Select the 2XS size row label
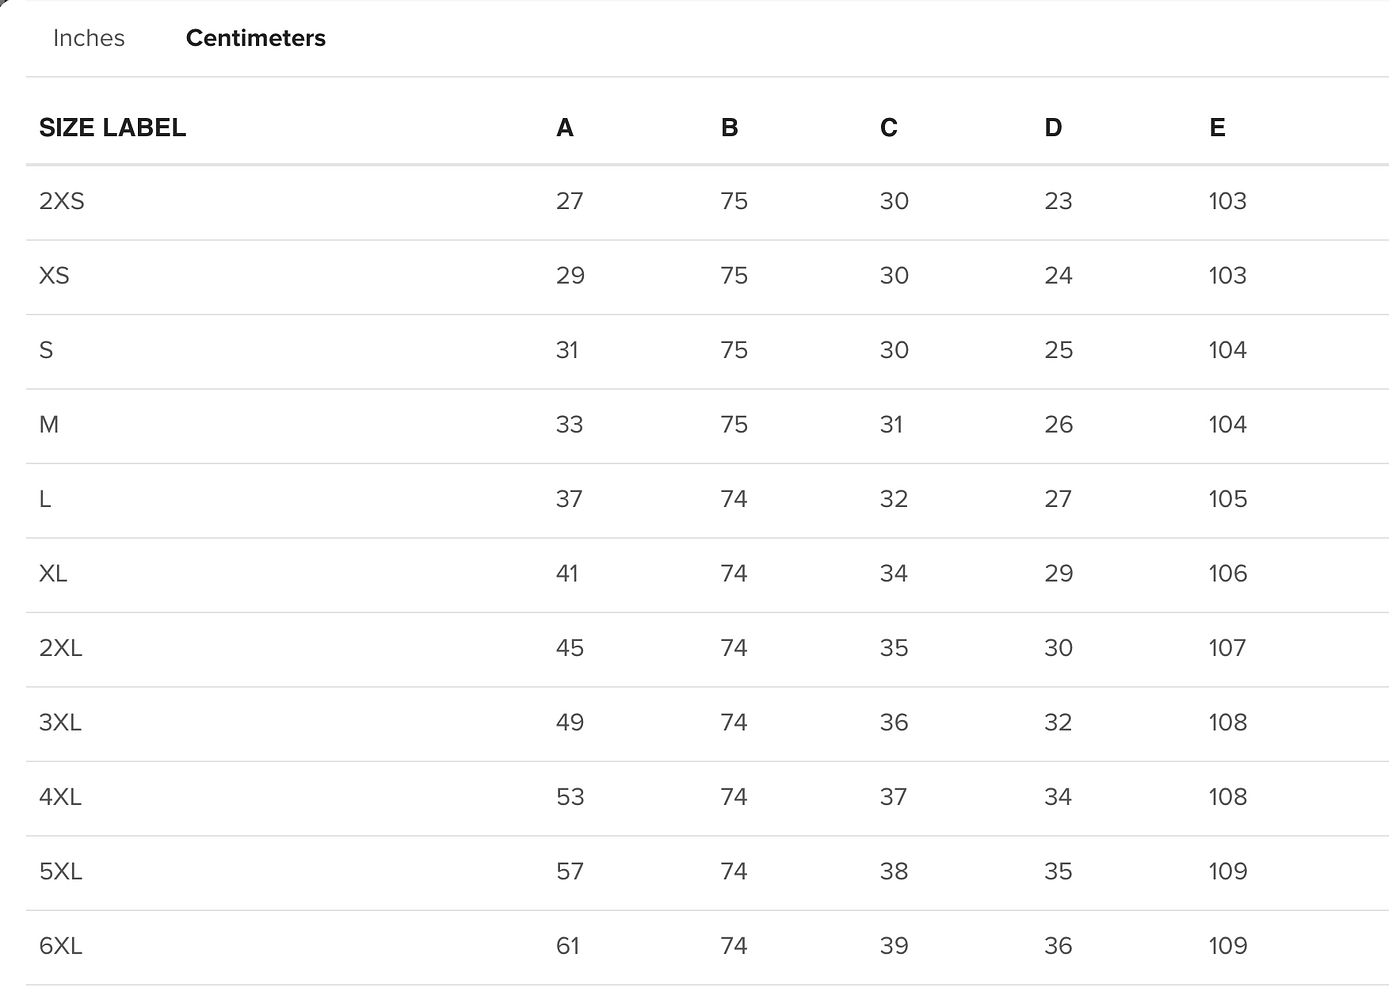The image size is (1400, 1003). [x=62, y=201]
